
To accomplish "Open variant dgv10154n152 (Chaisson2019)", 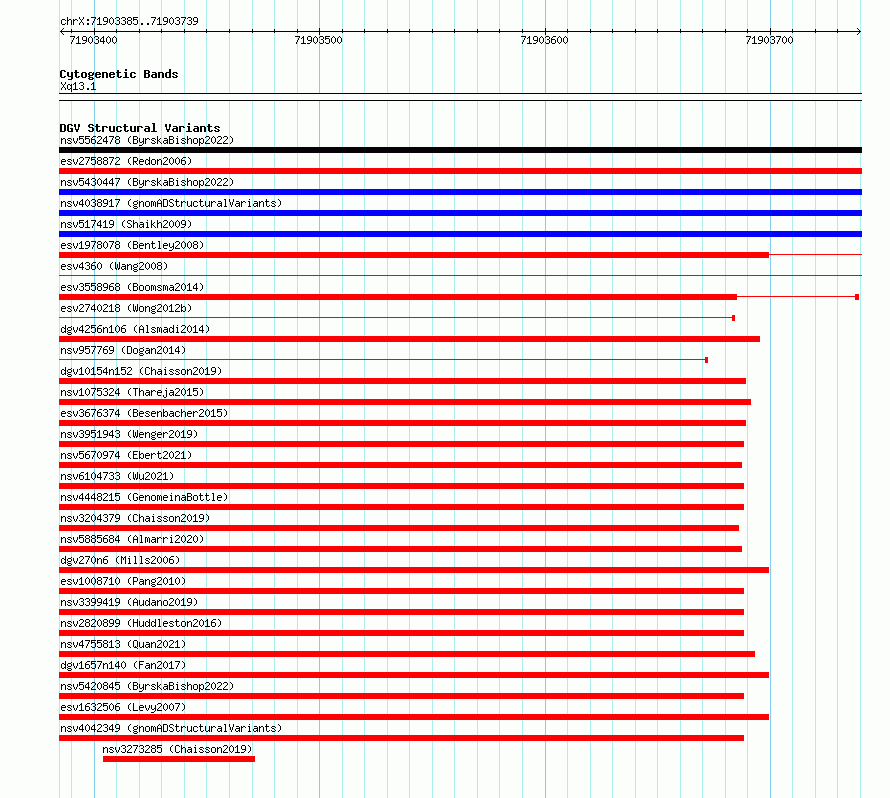I will (141, 371).
